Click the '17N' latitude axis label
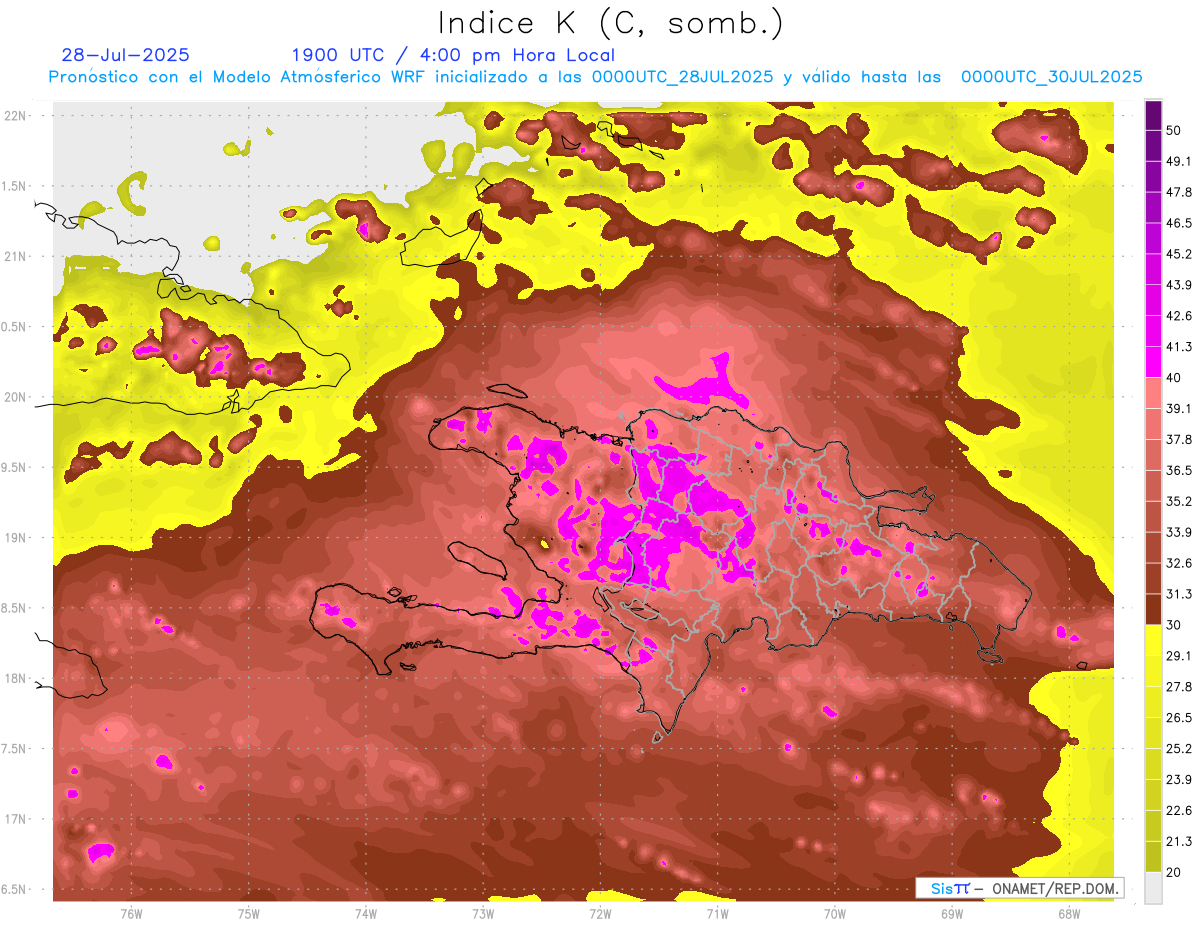The width and height of the screenshot is (1200, 927). (x=15, y=820)
